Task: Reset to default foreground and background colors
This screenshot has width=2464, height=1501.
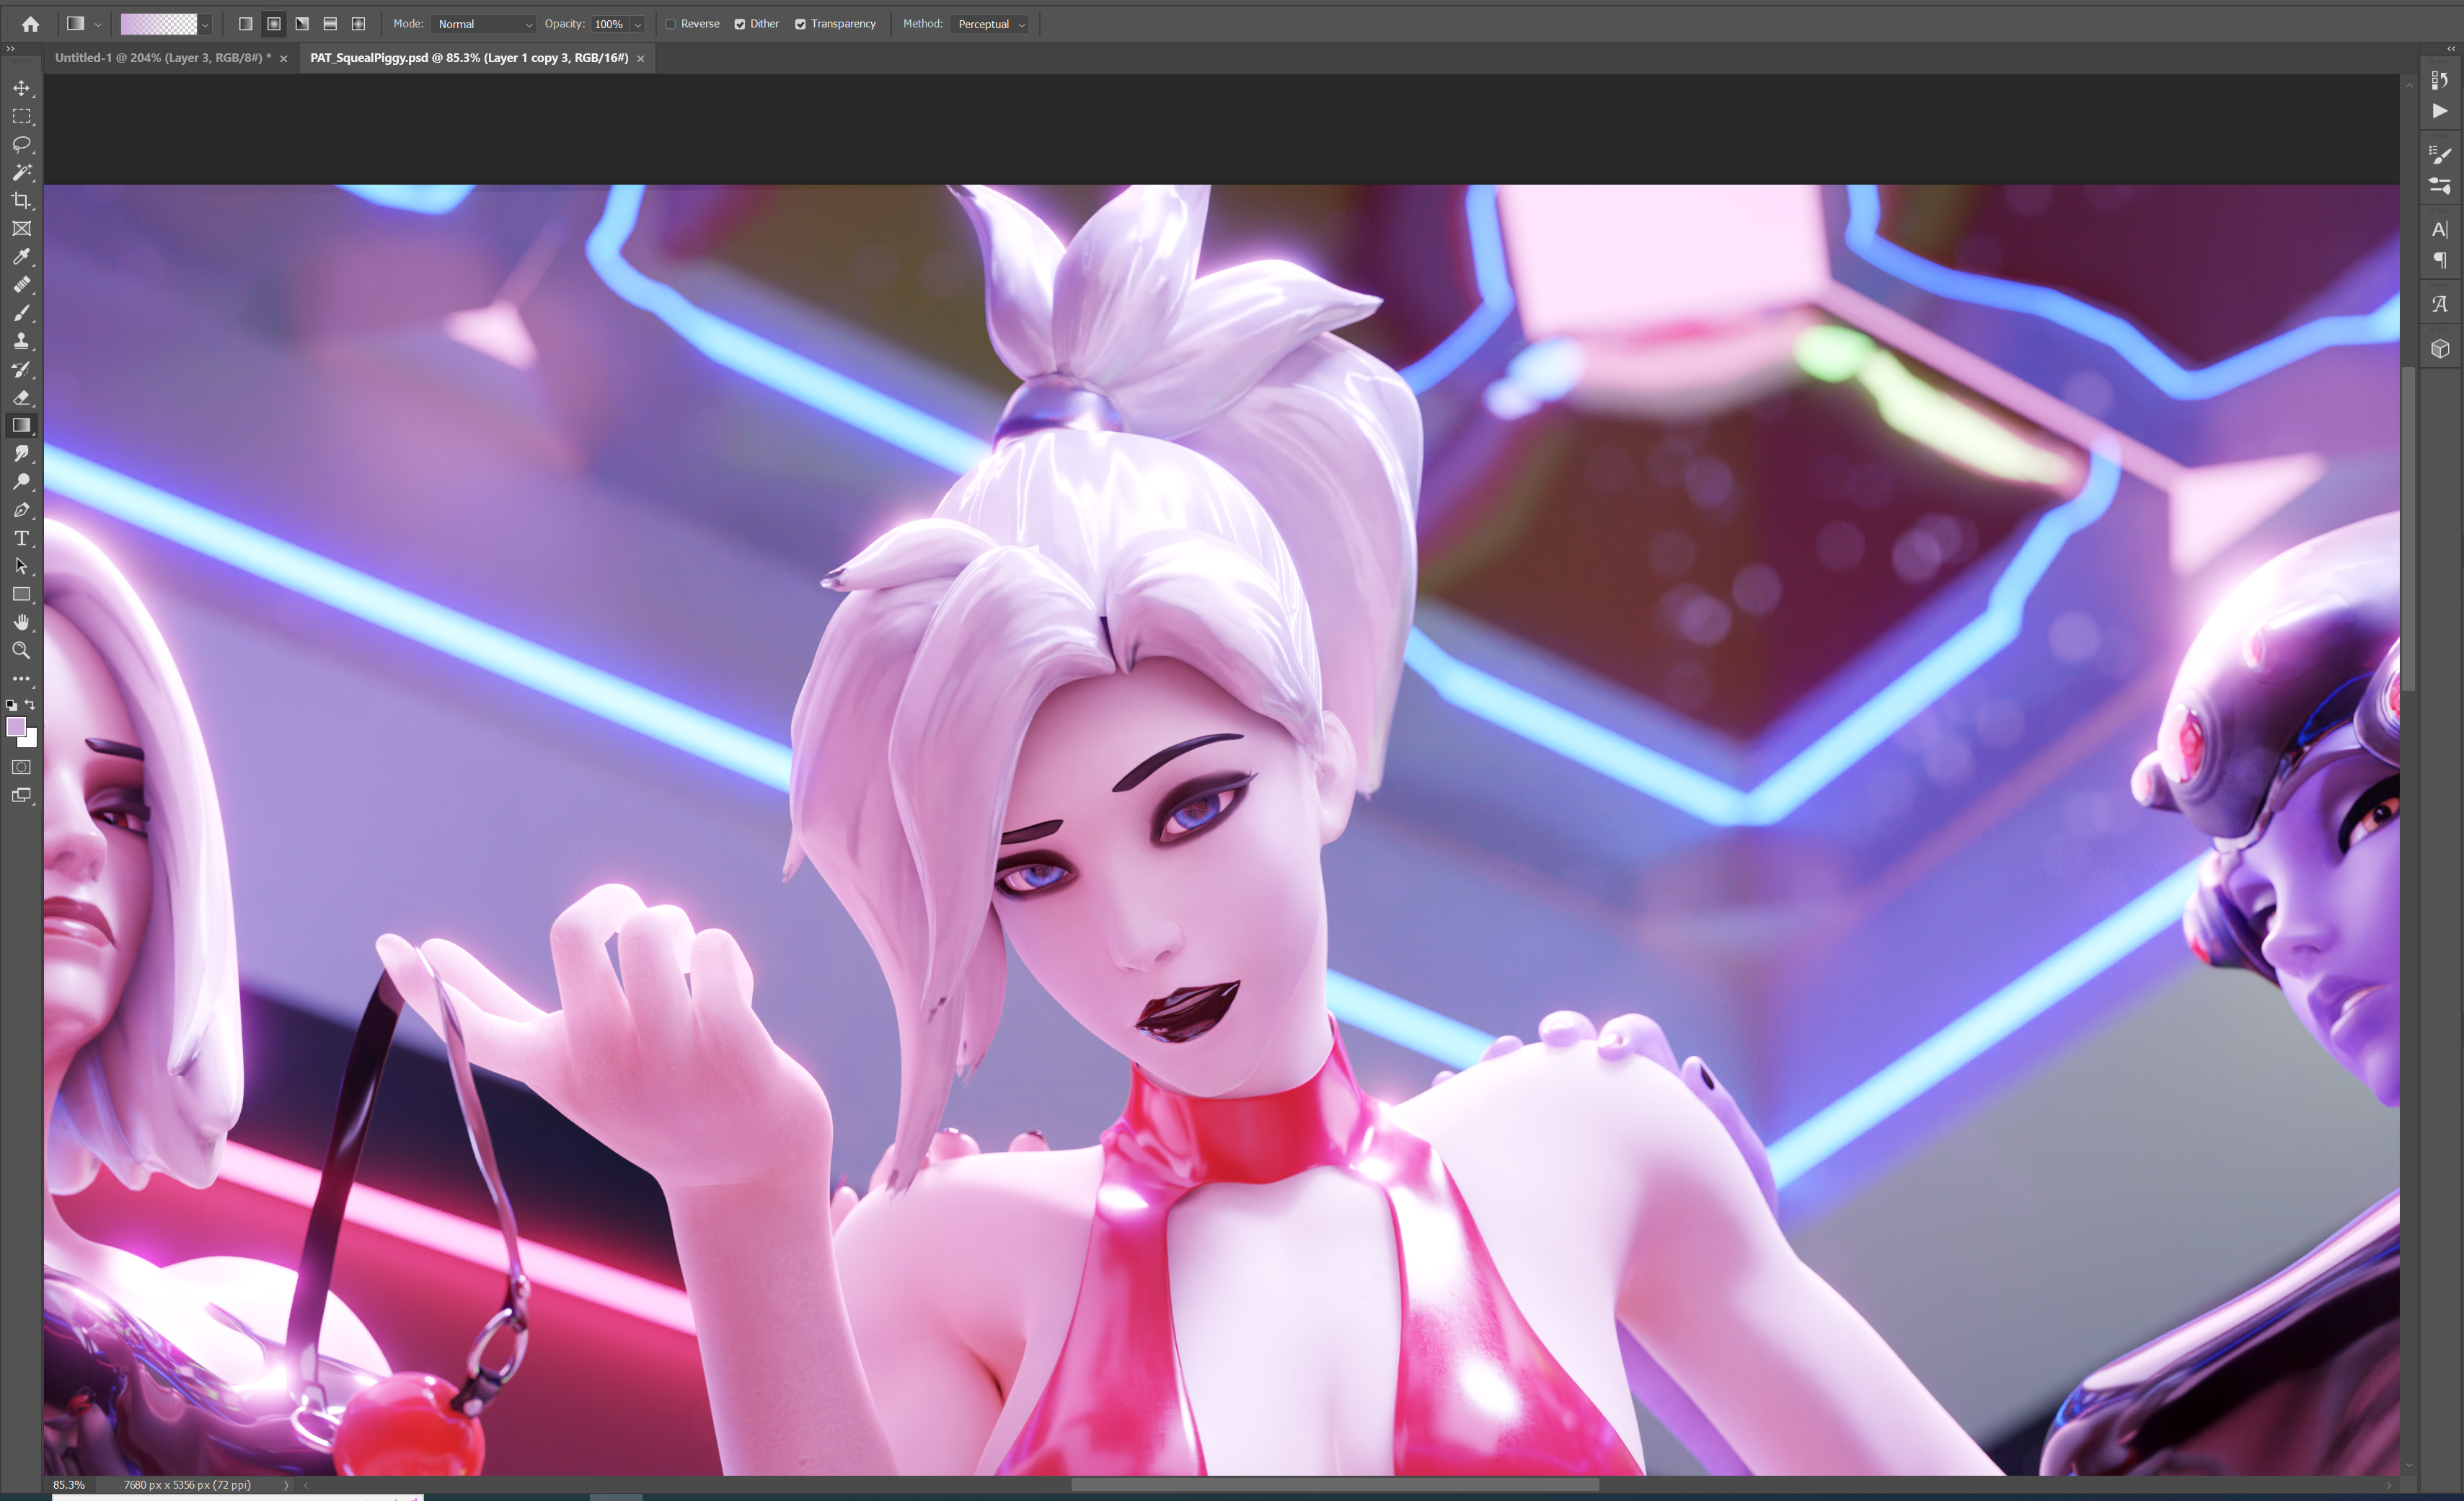Action: 11,705
